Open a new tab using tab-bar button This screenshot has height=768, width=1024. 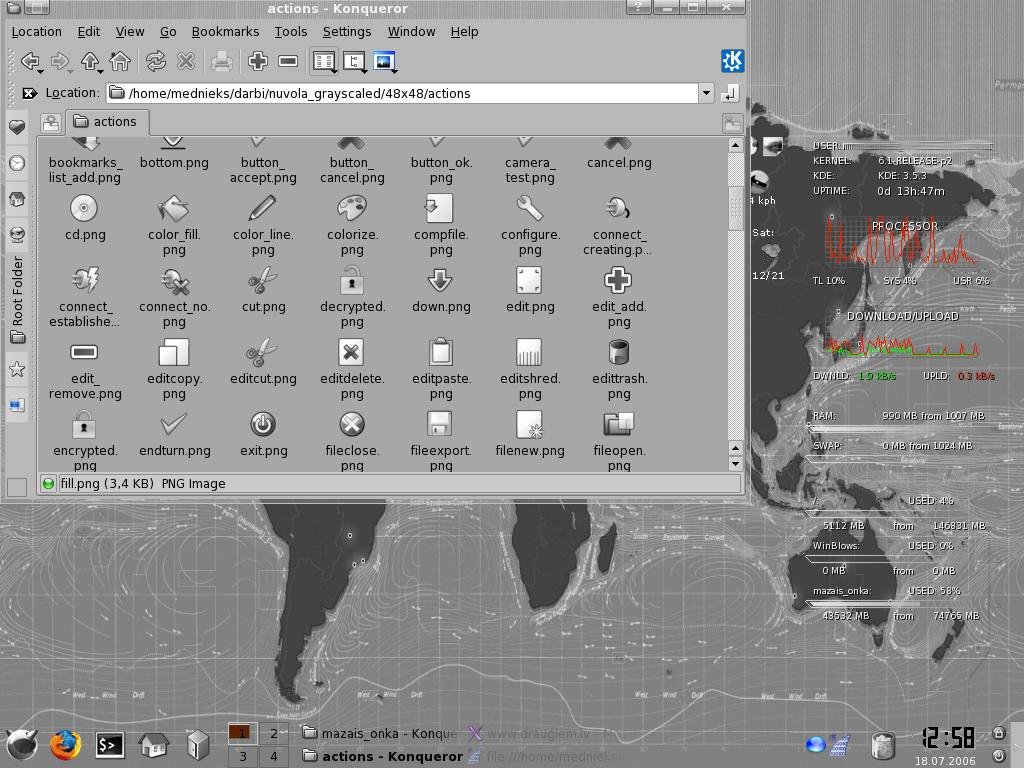[50, 123]
